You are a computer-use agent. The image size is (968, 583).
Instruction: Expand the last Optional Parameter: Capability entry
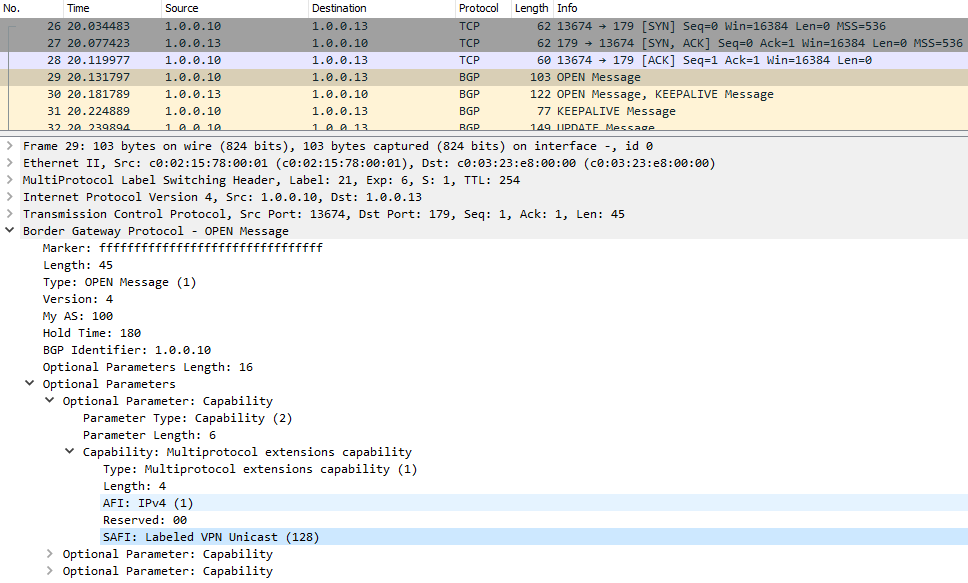(x=50, y=571)
